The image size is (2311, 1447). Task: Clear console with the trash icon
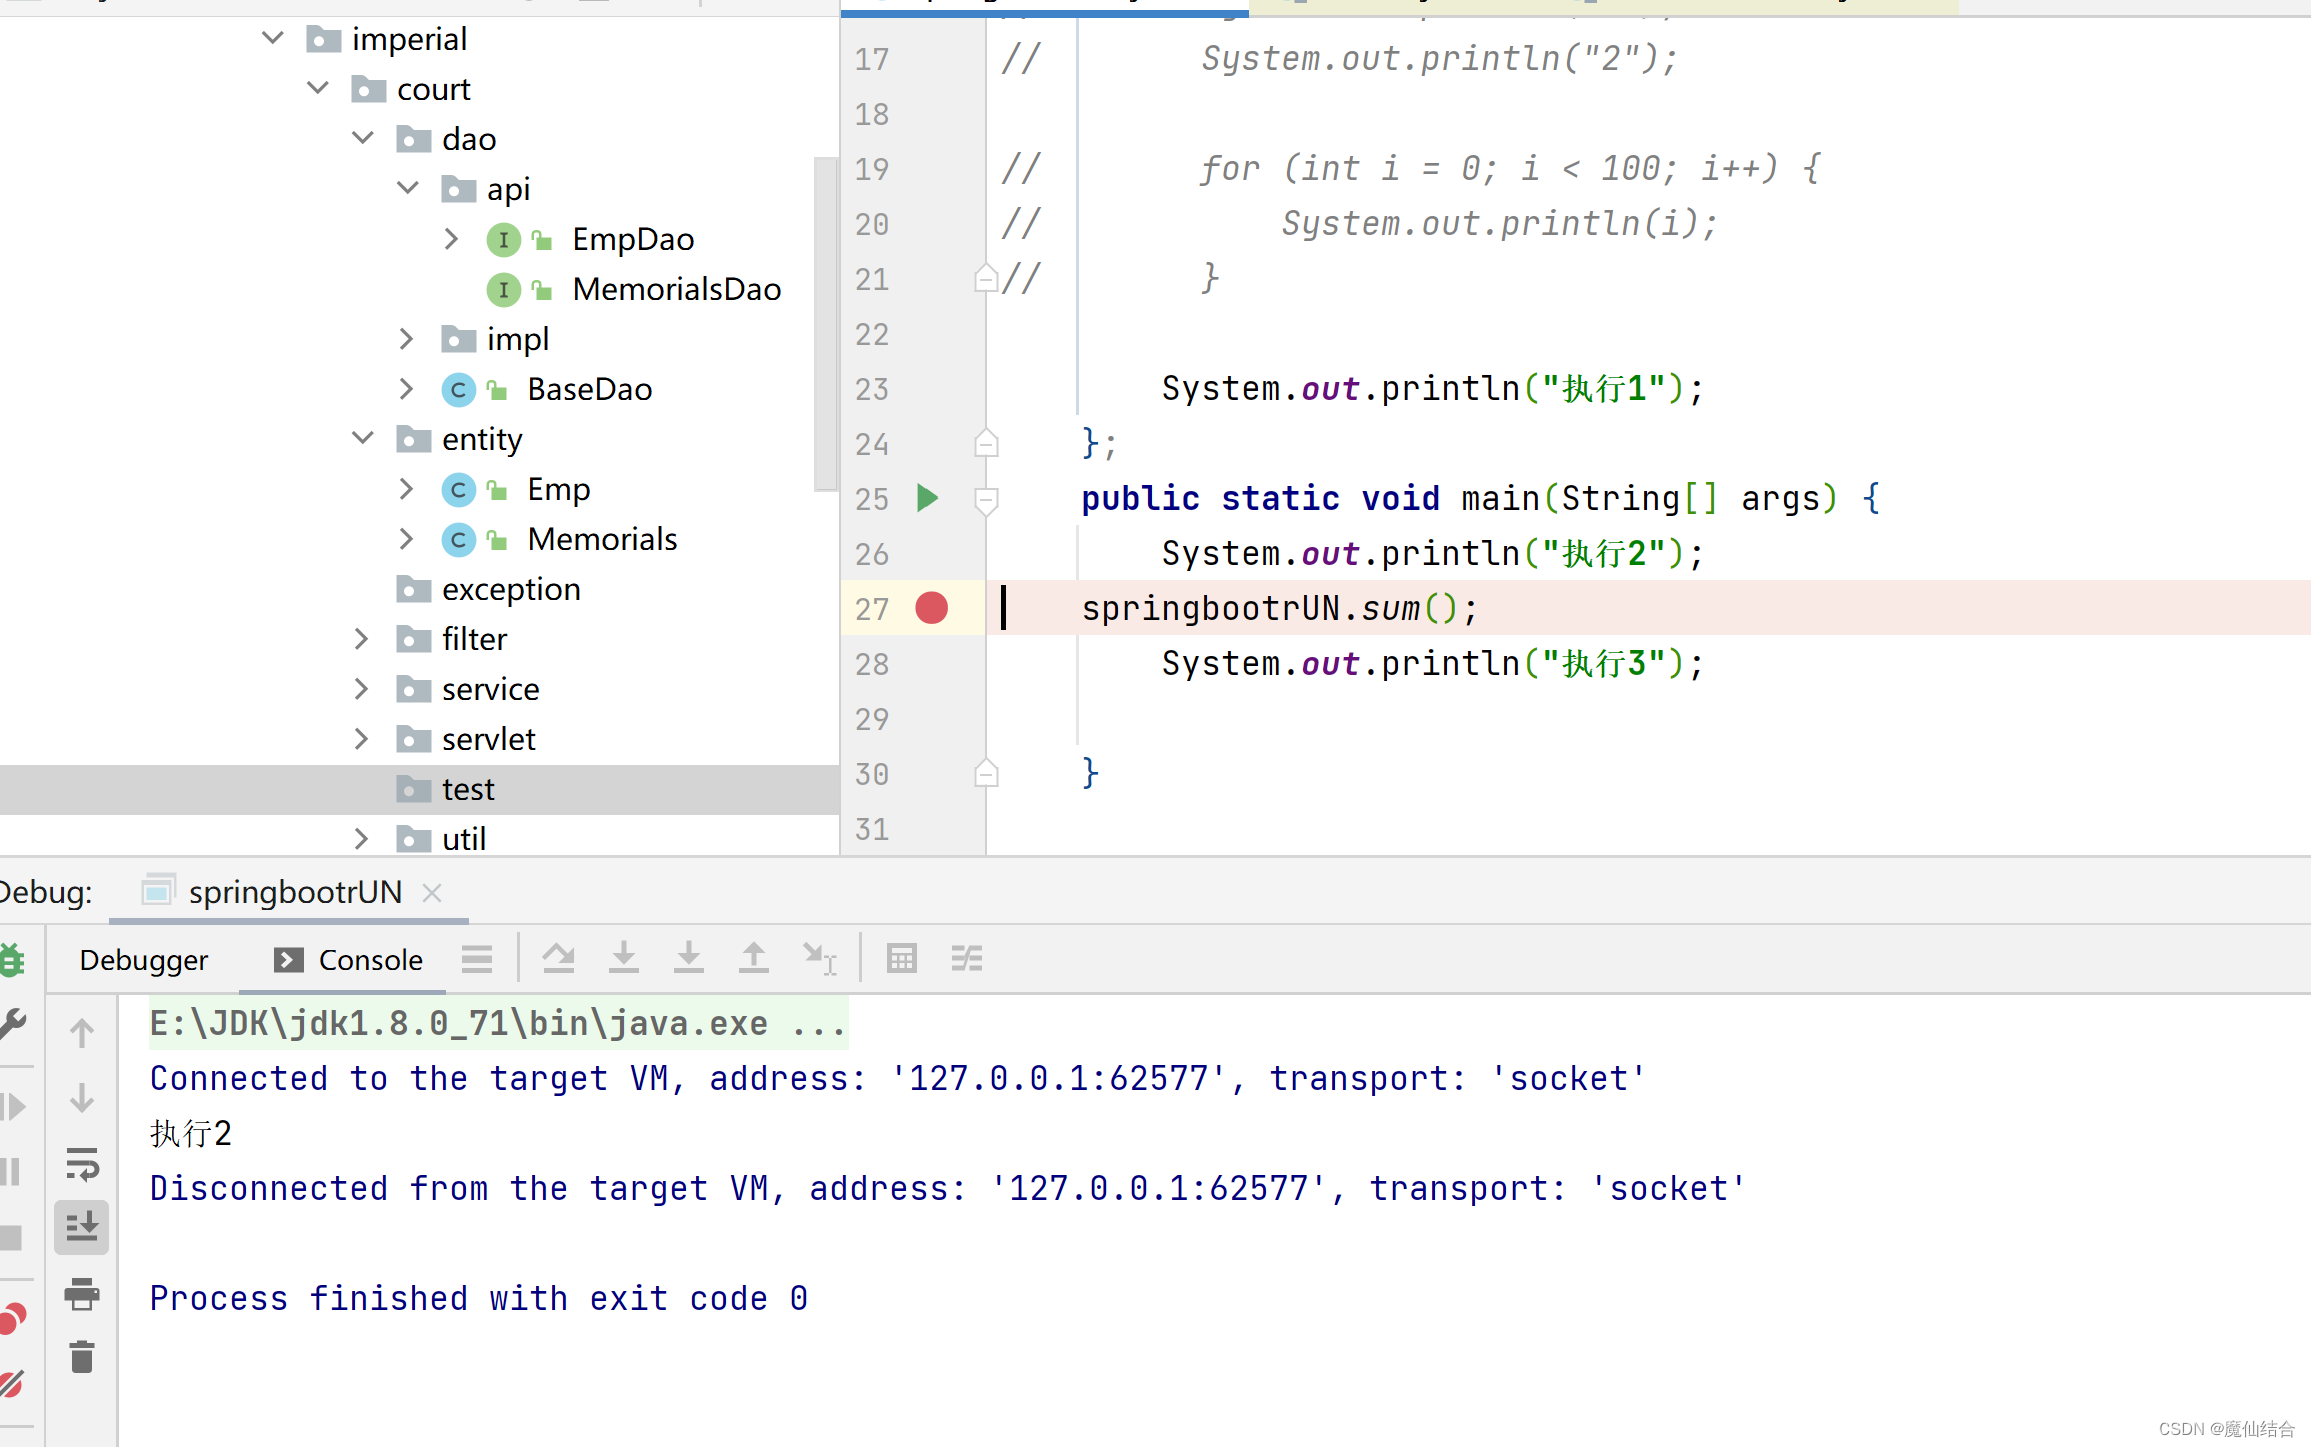[x=82, y=1357]
